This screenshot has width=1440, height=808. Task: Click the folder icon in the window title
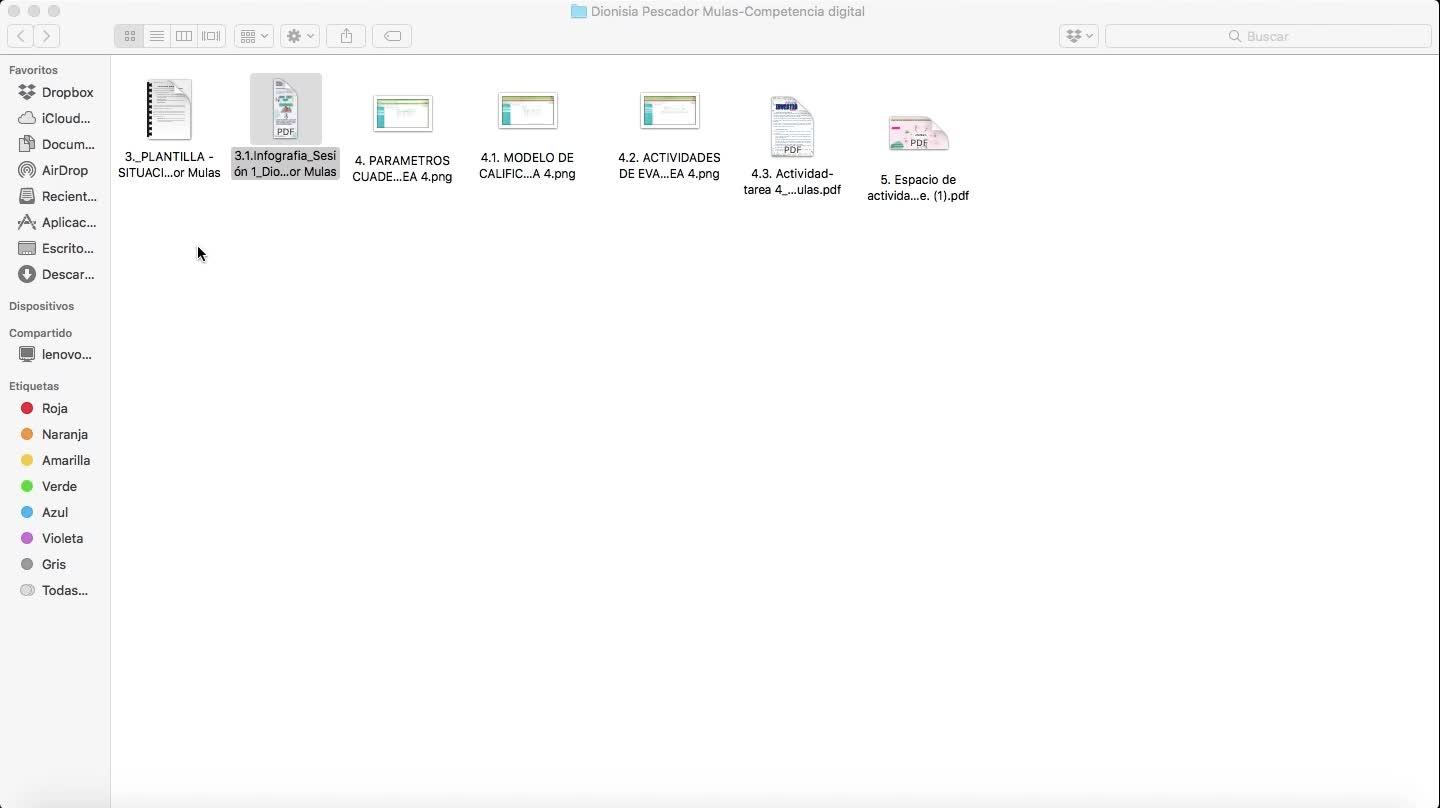[579, 12]
